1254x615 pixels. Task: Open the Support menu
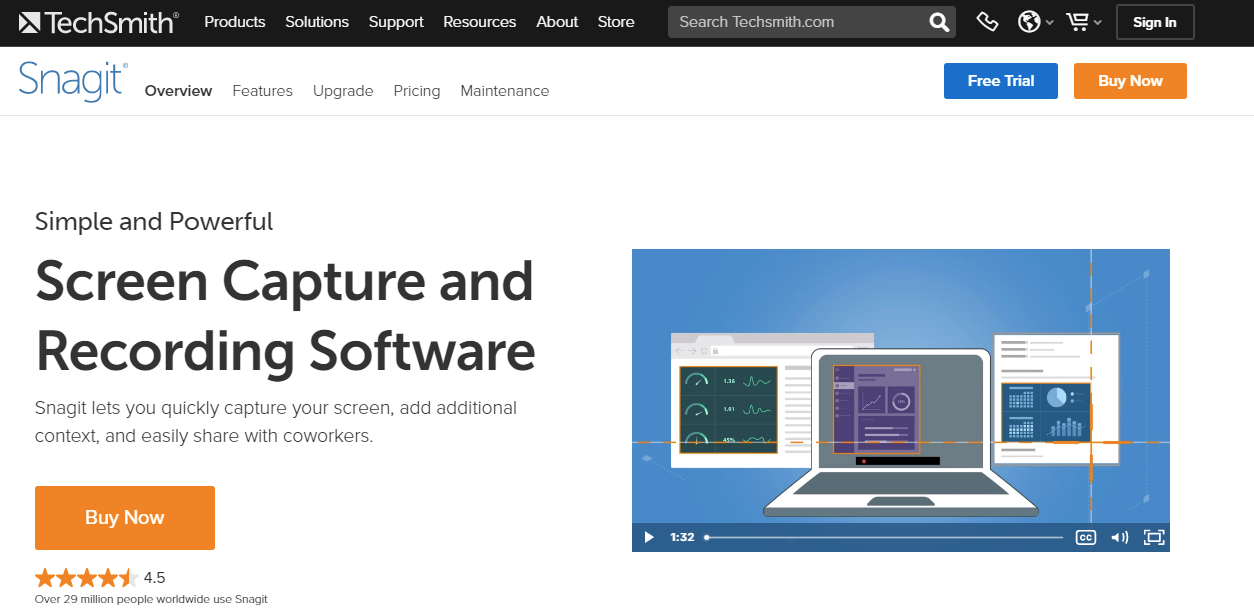pyautogui.click(x=396, y=22)
